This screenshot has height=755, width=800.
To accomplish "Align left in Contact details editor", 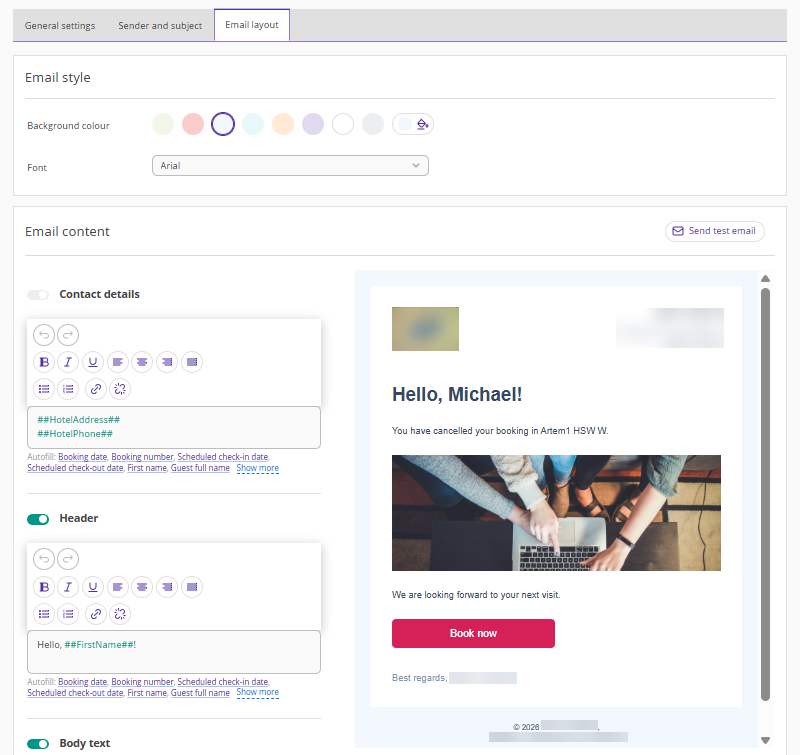I will pyautogui.click(x=117, y=362).
